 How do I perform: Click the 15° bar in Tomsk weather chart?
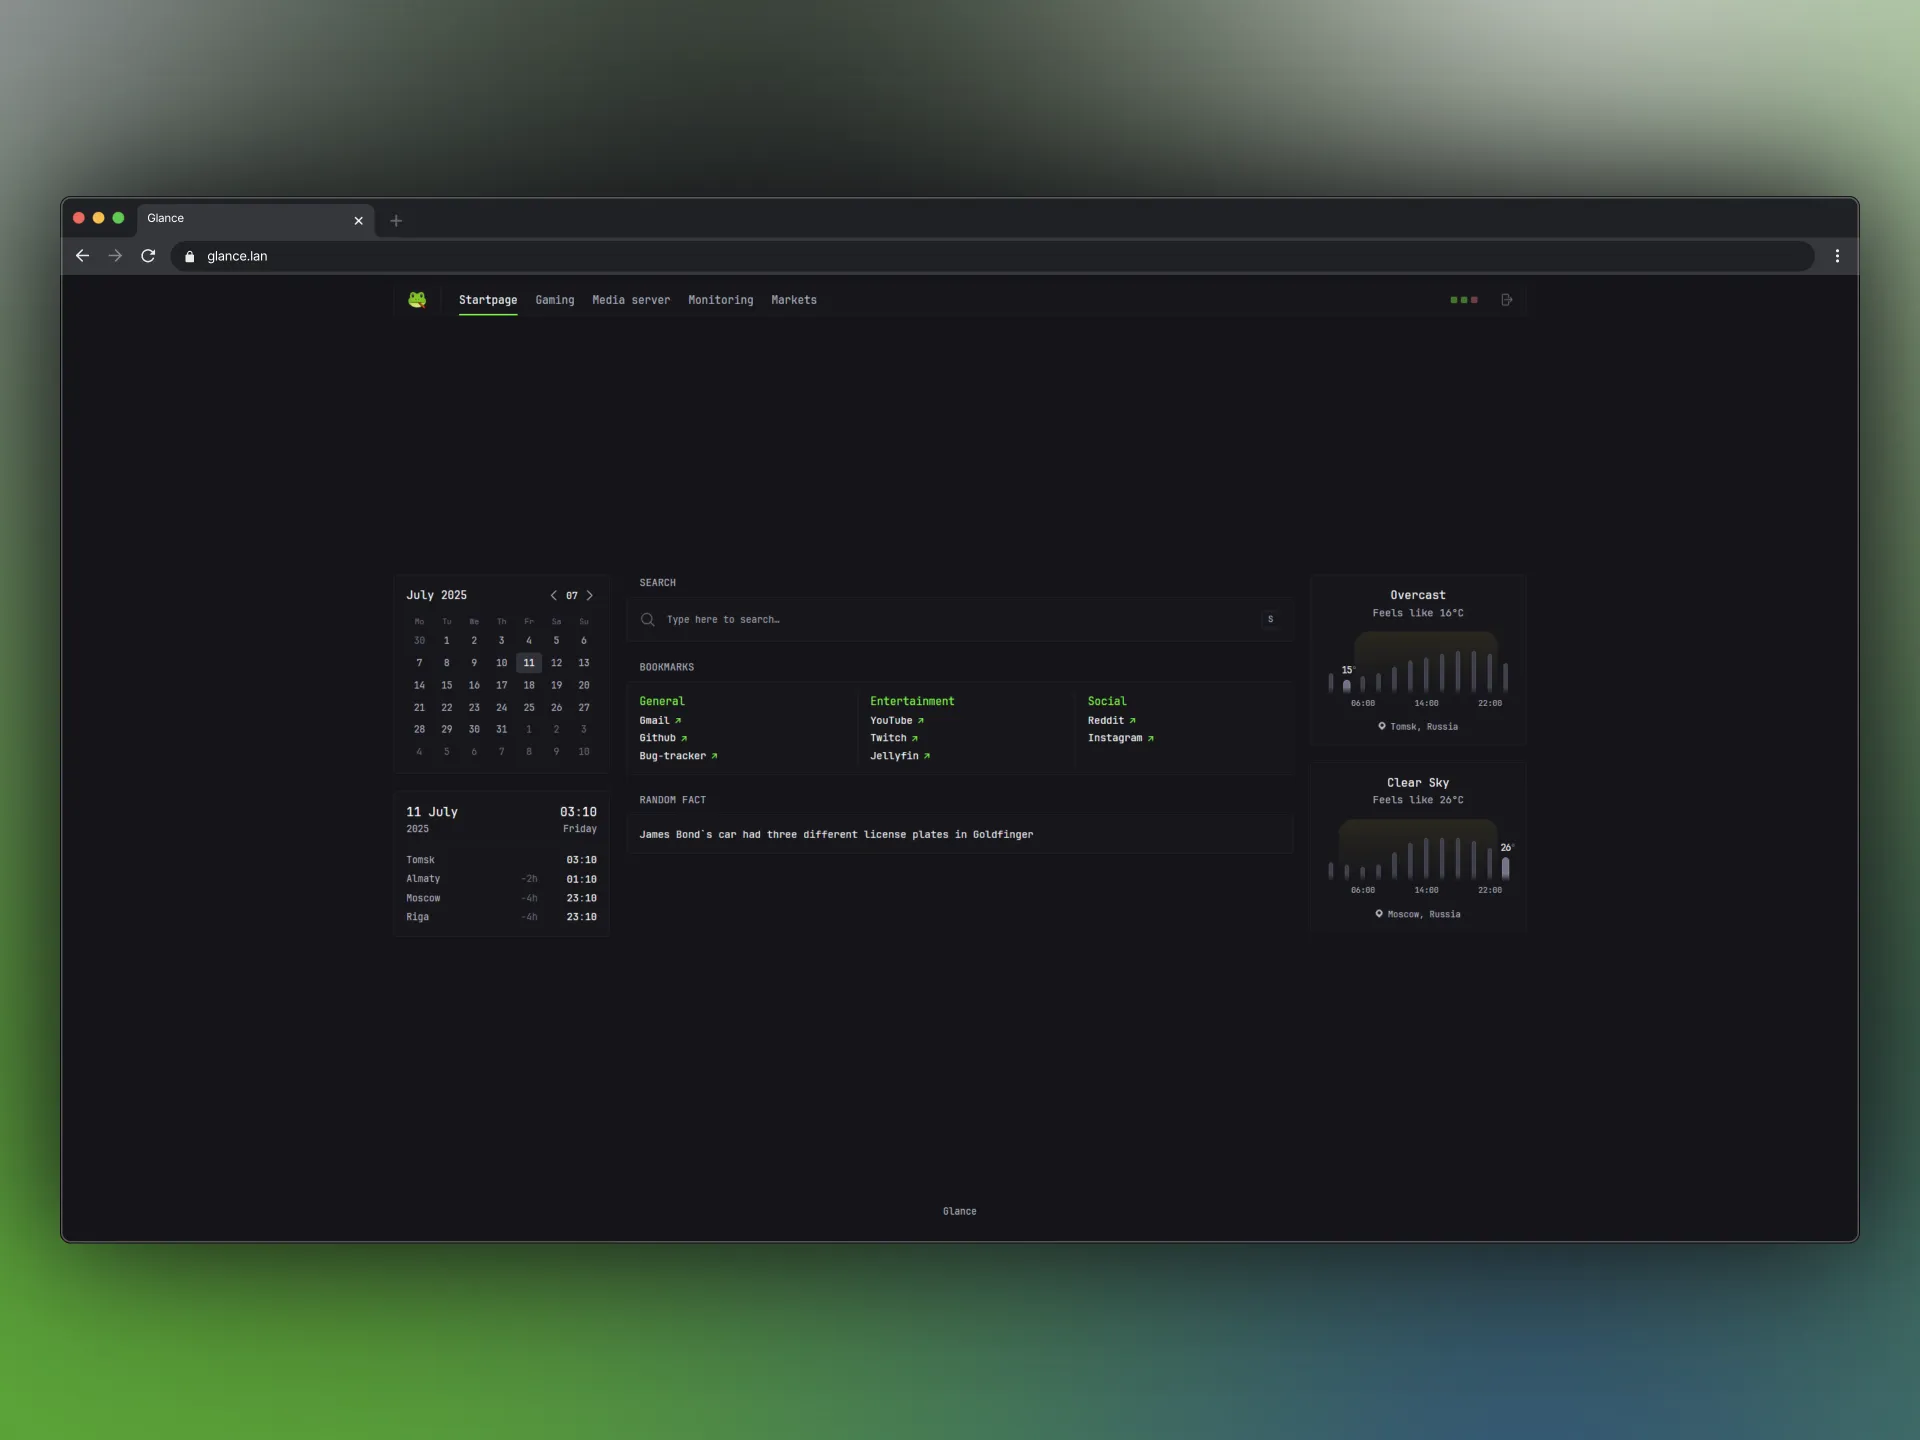pos(1347,686)
